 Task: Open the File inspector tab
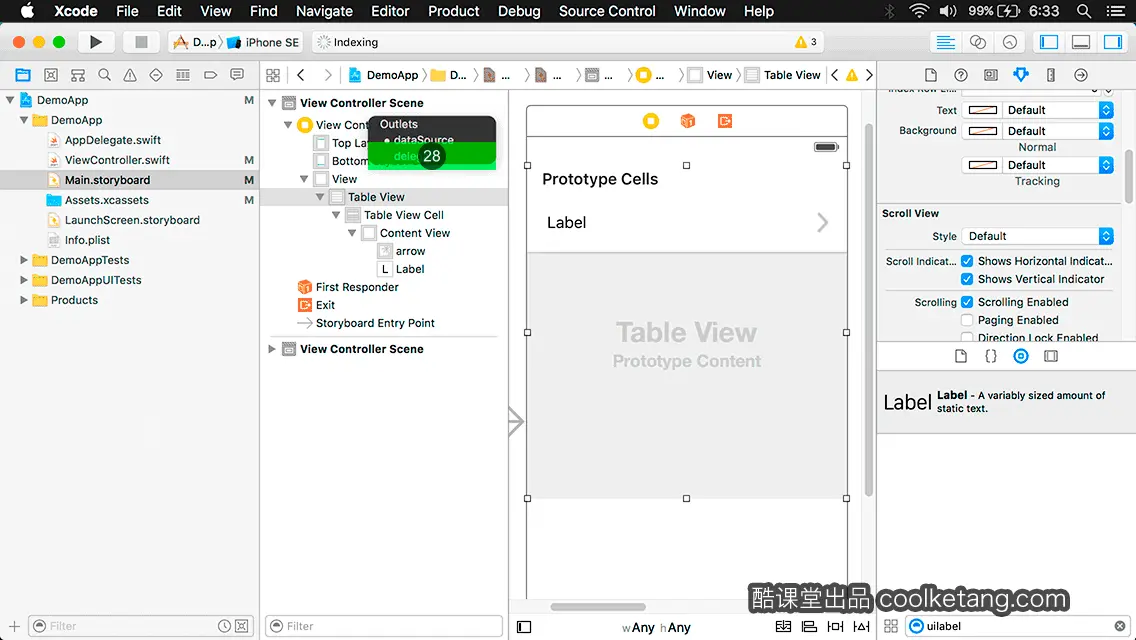(x=931, y=75)
